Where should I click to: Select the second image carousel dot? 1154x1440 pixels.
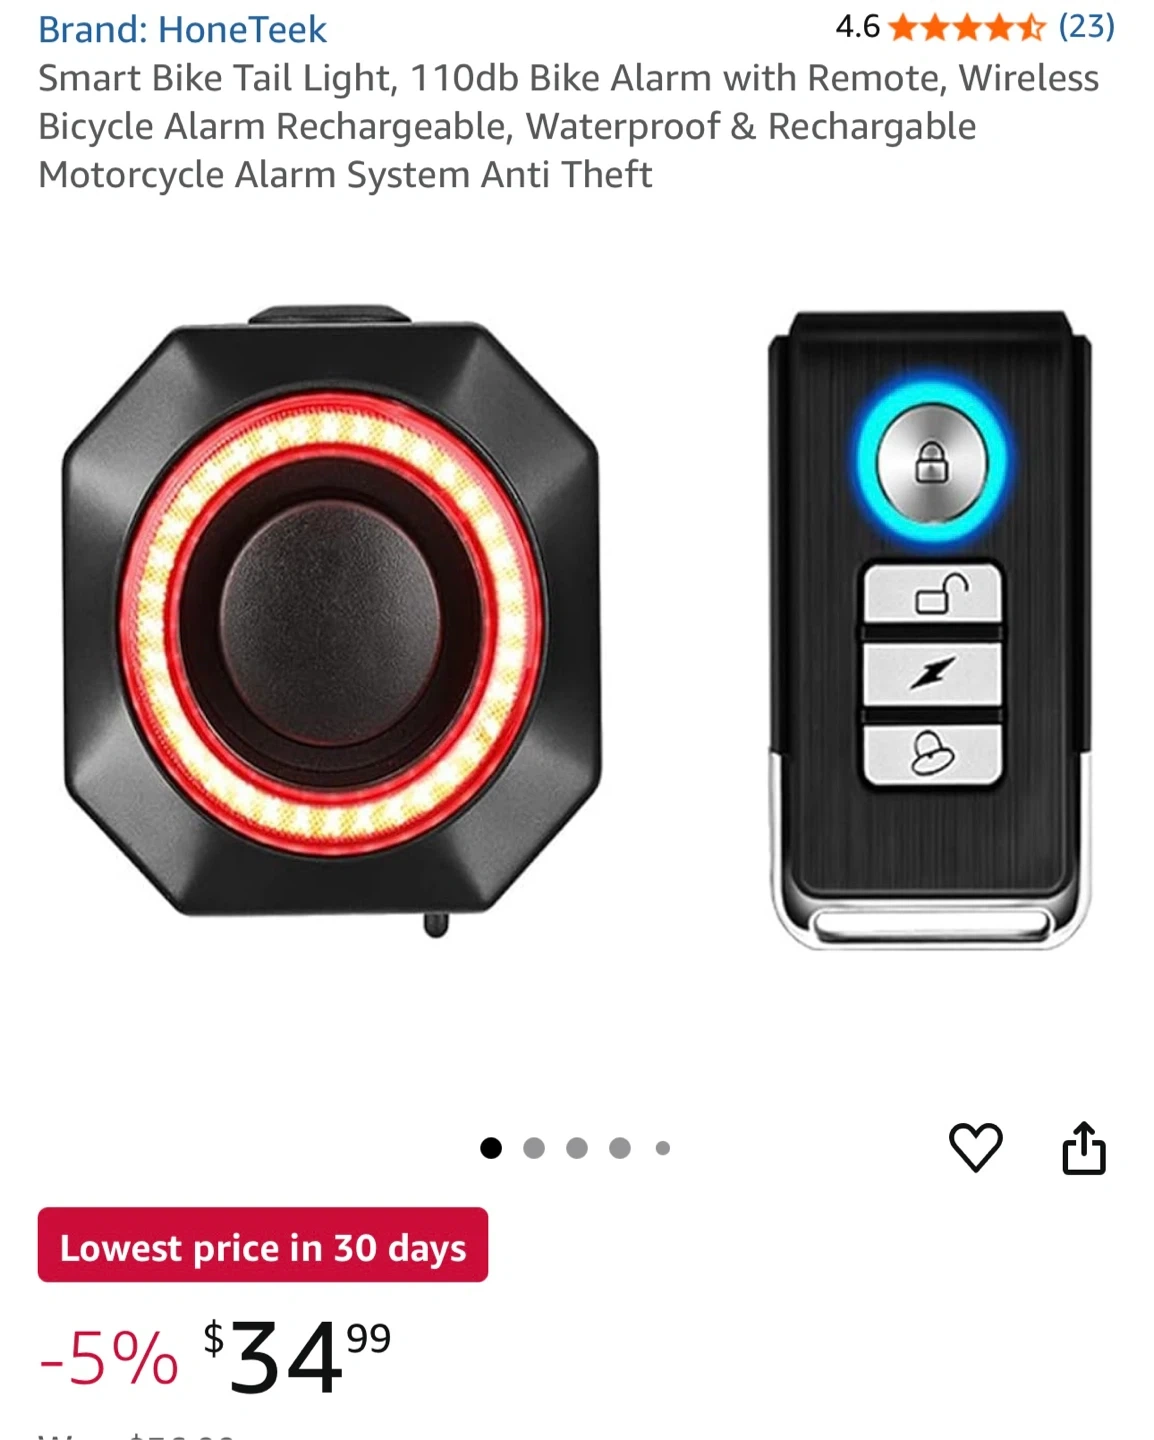(534, 1148)
